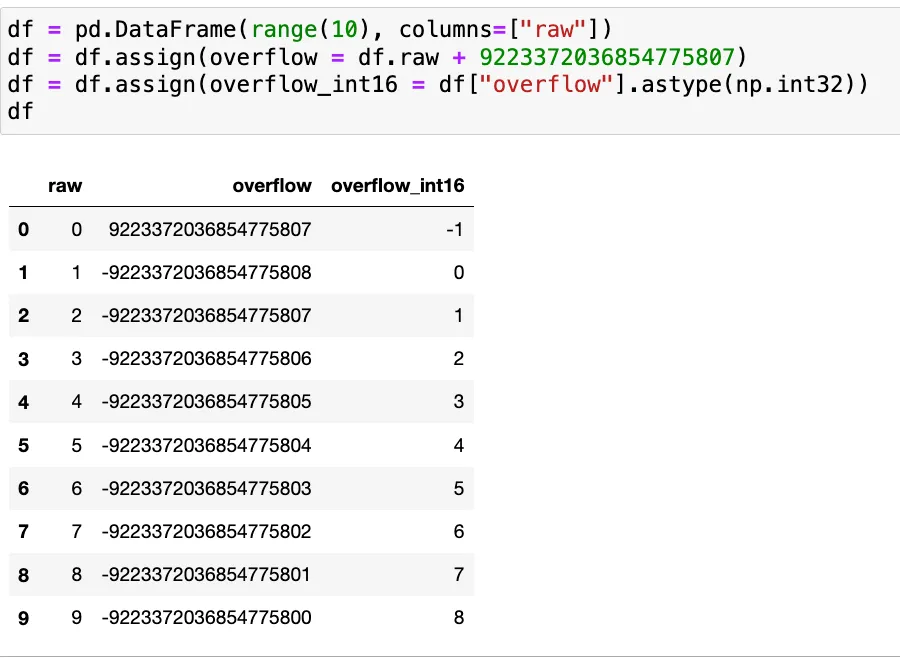Click the raw column value in row 2

point(76,315)
